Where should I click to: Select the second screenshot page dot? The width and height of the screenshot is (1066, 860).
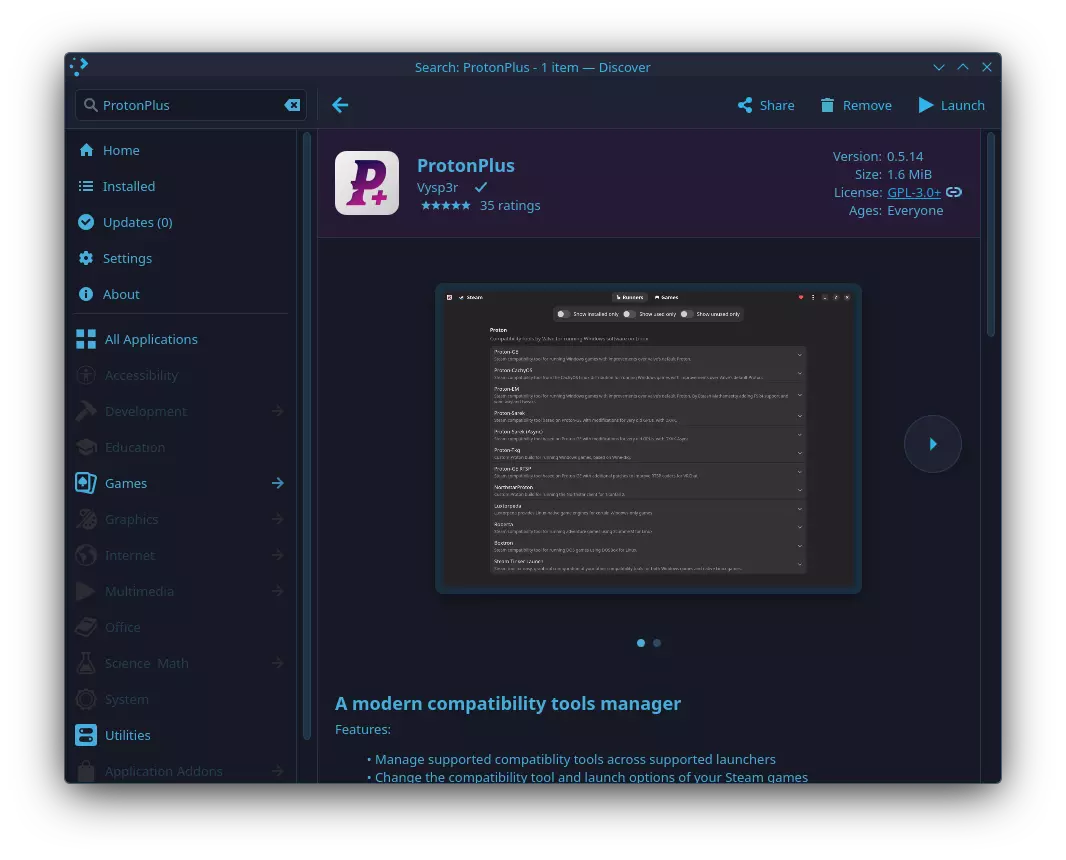pos(657,643)
